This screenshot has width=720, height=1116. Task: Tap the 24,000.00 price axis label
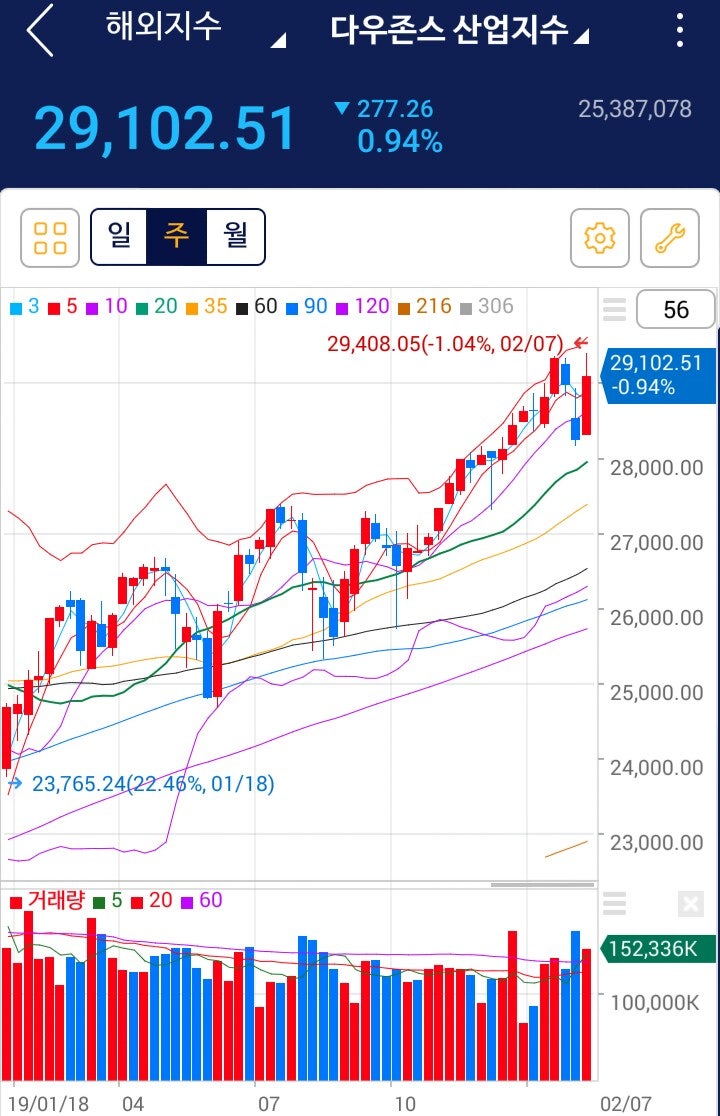pos(657,768)
